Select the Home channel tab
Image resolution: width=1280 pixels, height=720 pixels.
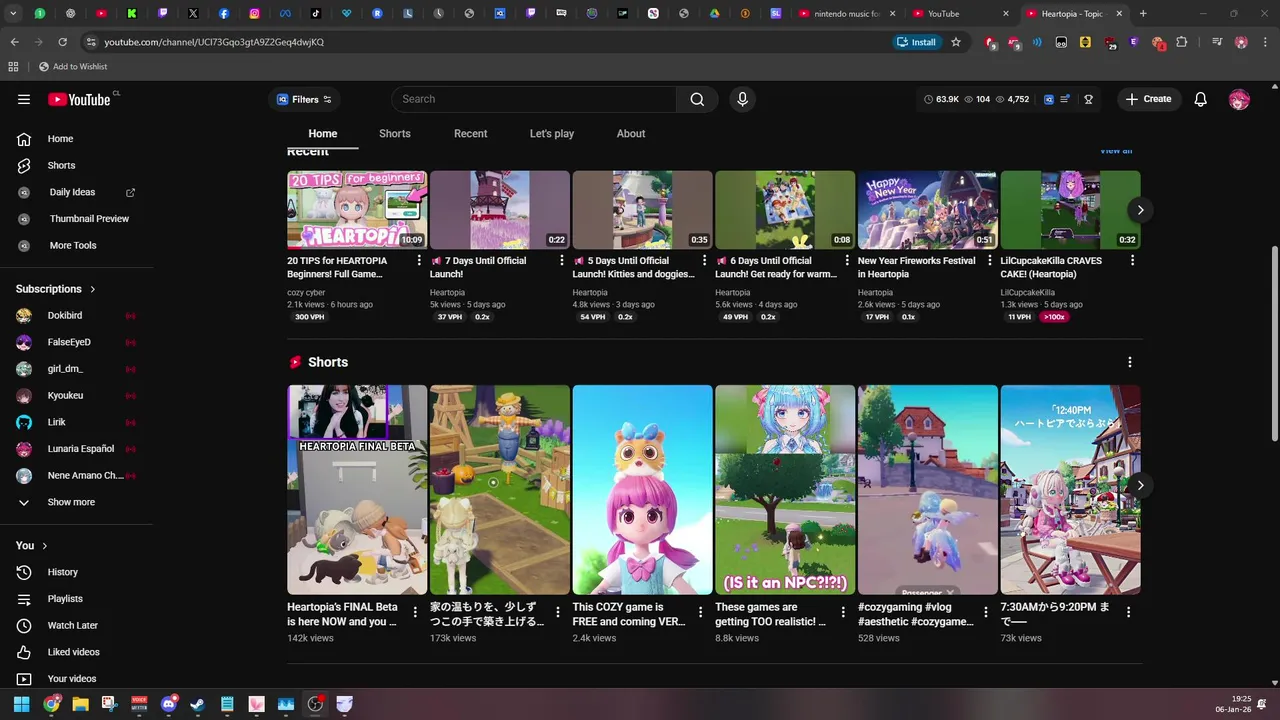click(323, 133)
